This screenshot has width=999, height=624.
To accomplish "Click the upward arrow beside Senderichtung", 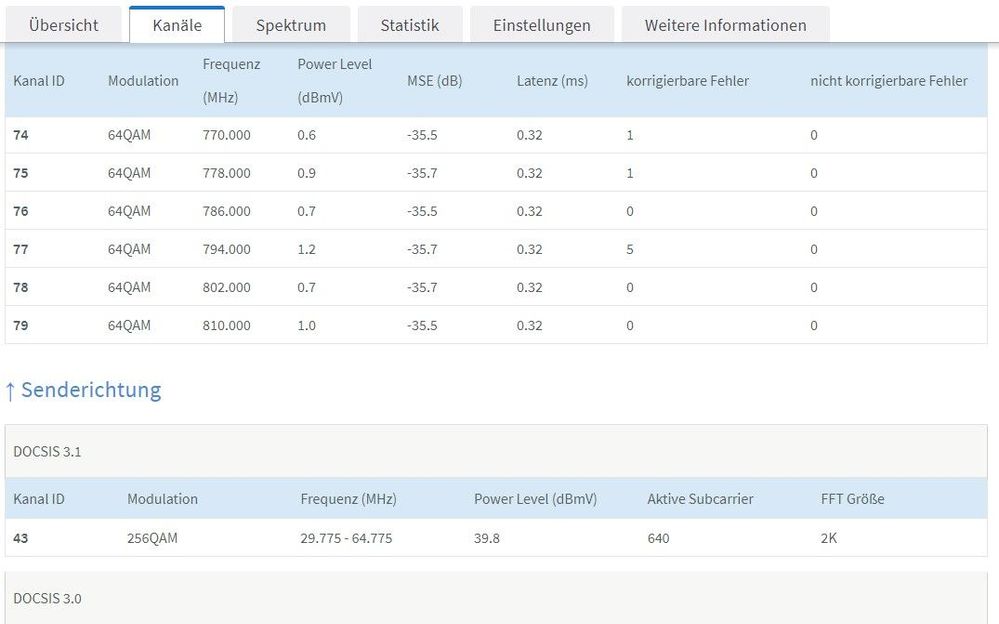I will [x=10, y=390].
